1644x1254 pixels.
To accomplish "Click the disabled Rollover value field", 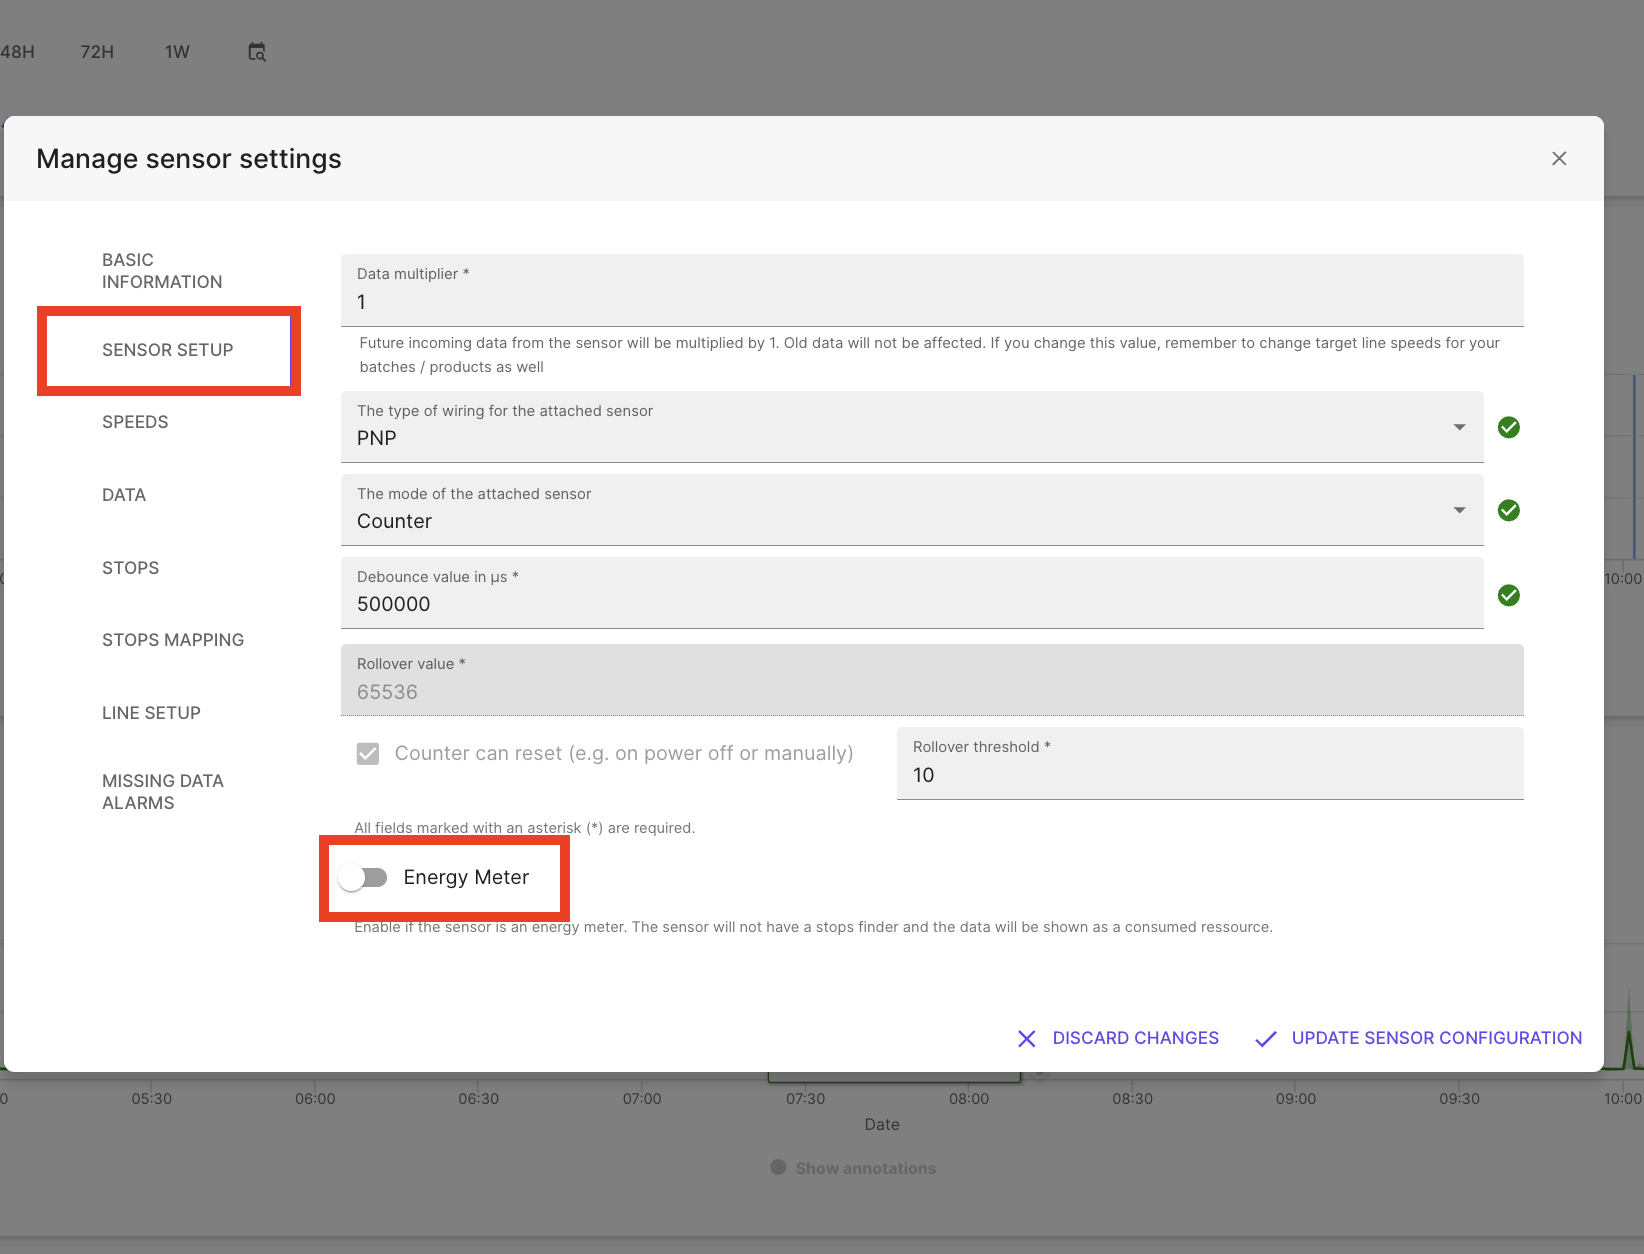I will pos(932,680).
